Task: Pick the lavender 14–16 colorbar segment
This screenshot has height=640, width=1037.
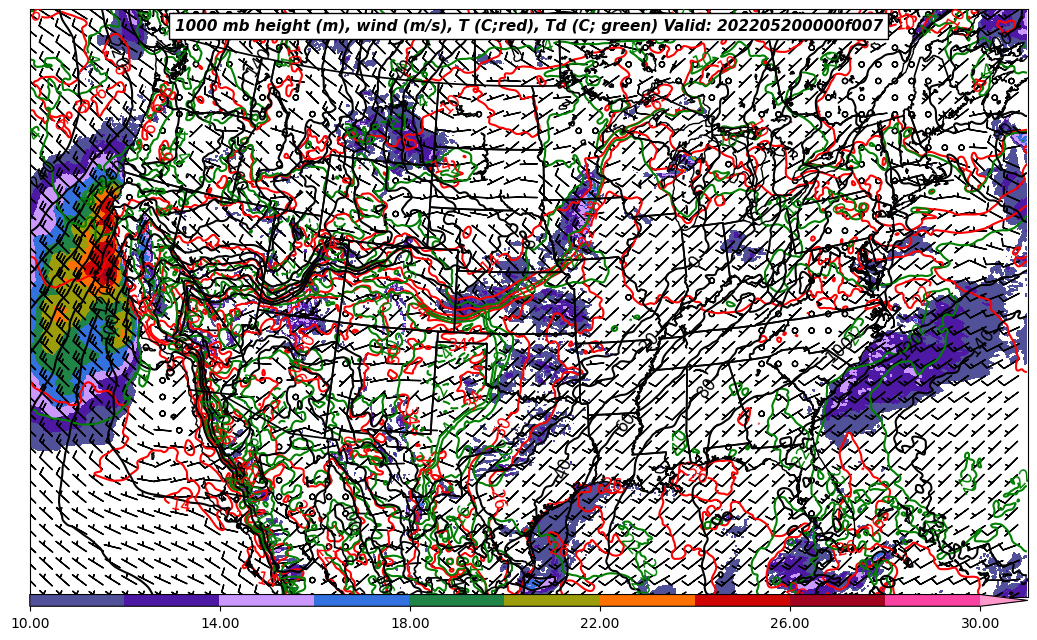Action: click(267, 600)
